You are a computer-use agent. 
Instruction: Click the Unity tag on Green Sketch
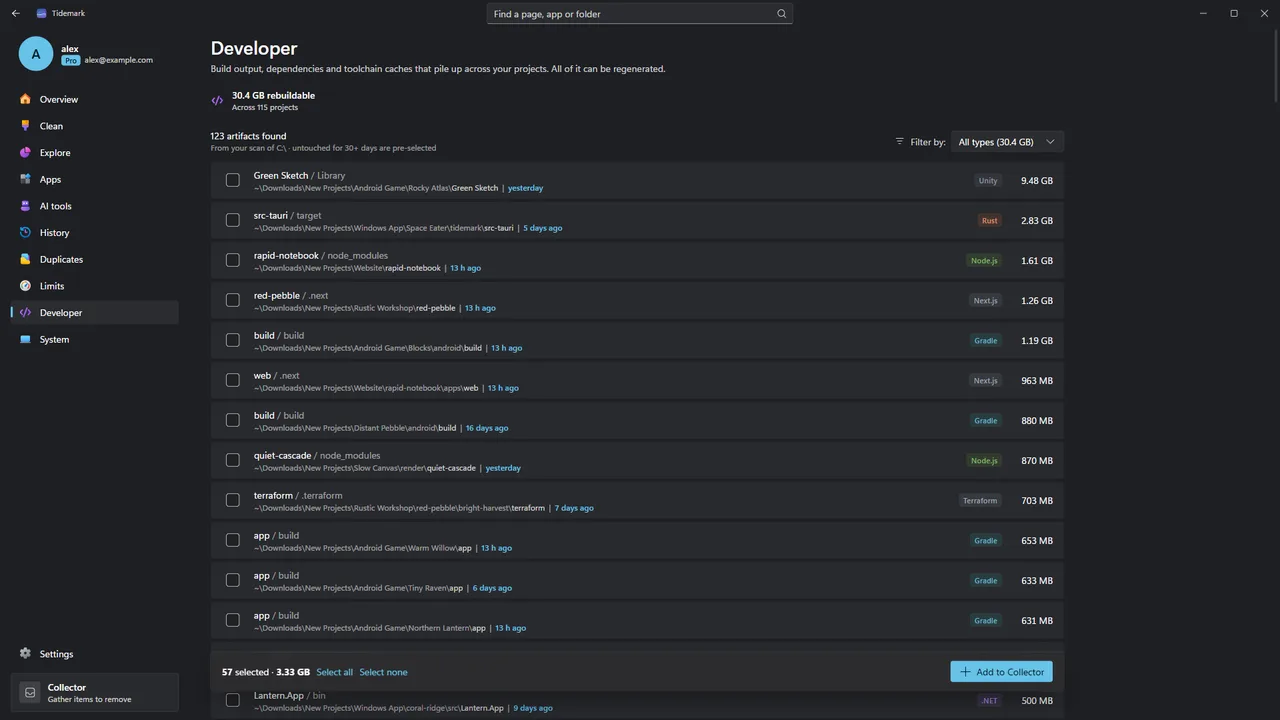tap(988, 181)
